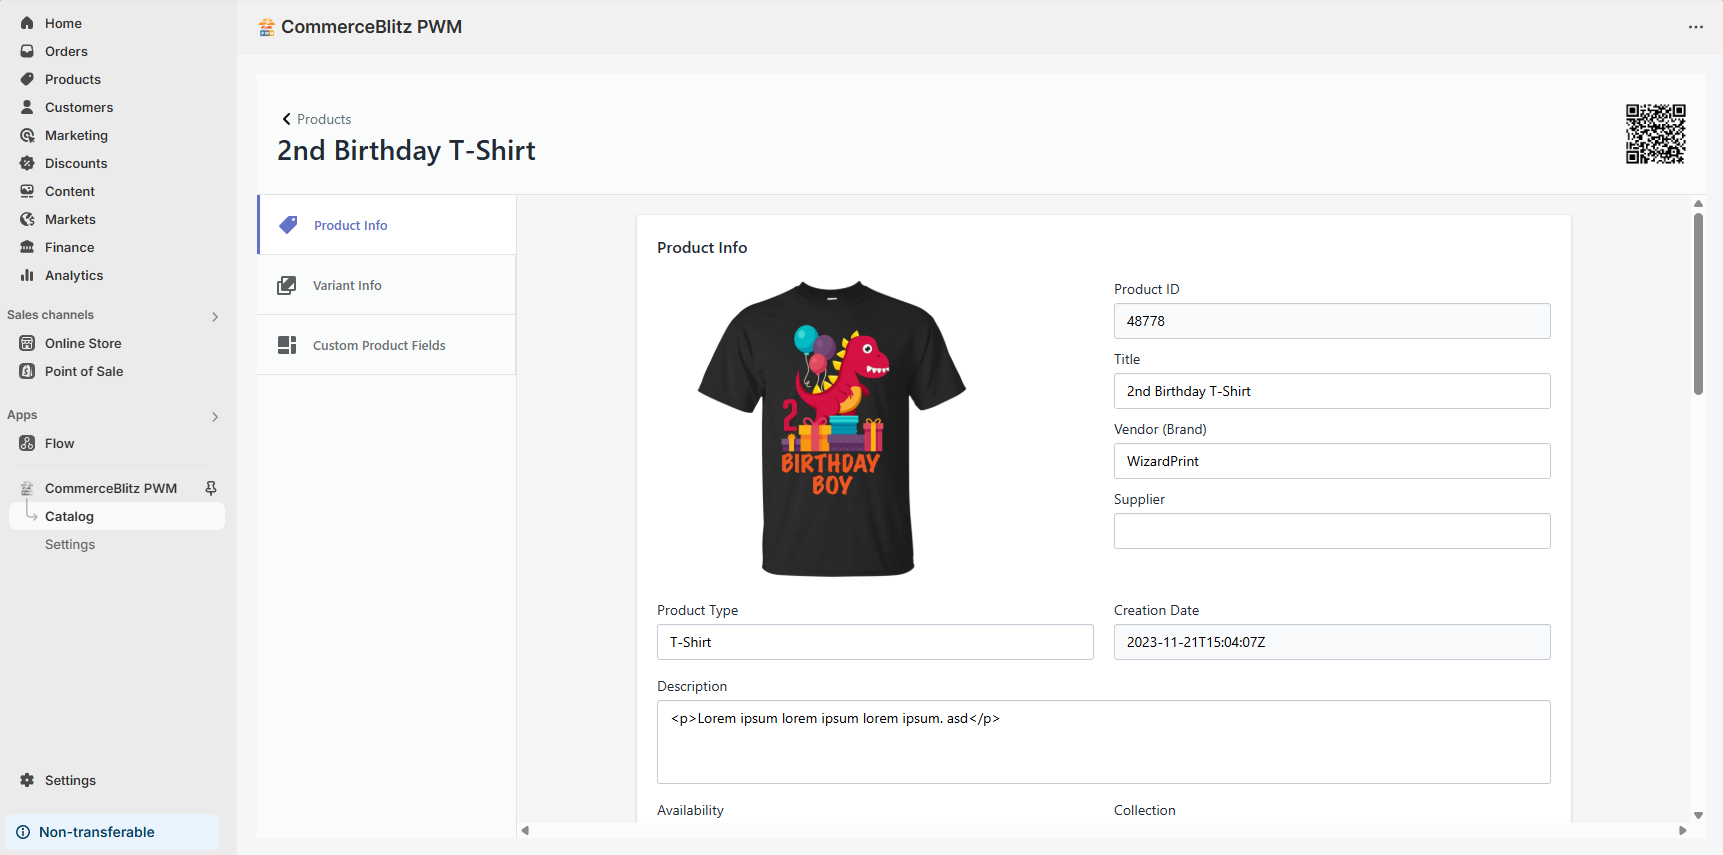1723x855 pixels.
Task: Open Catalog under CommerceBlitz PWM
Action: point(117,516)
